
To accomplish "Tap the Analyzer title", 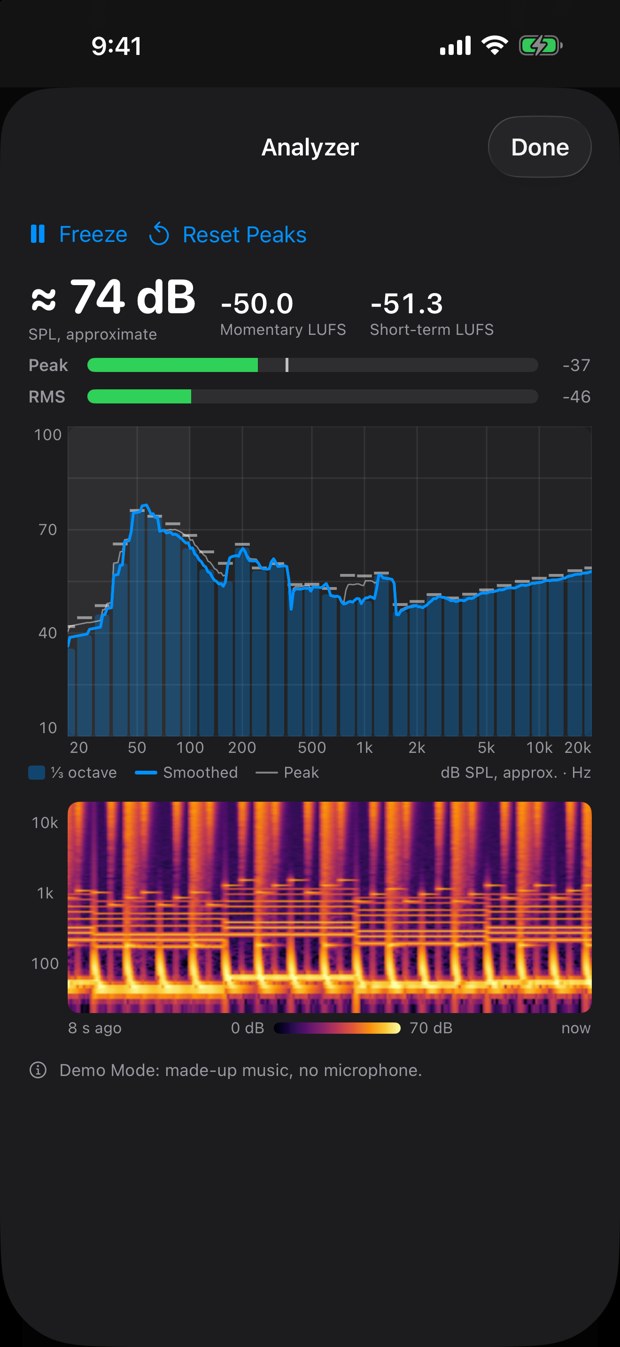I will click(310, 147).
